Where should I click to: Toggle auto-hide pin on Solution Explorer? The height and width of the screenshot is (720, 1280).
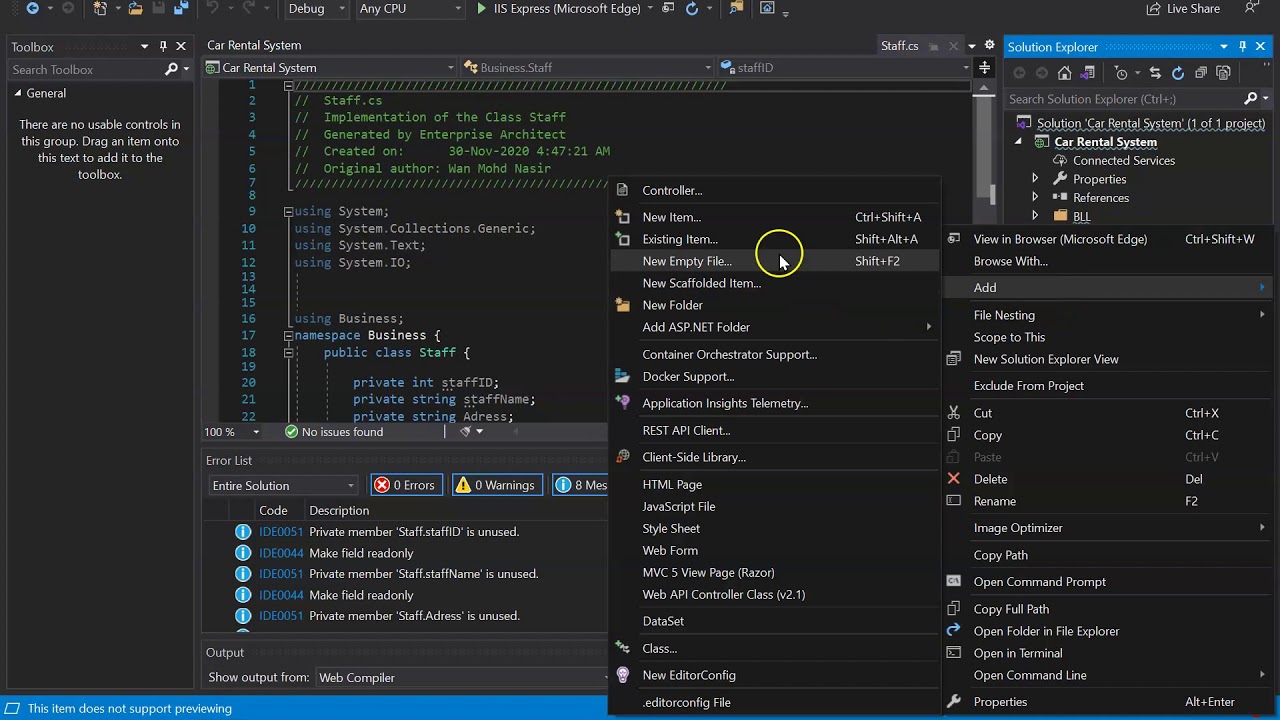pyautogui.click(x=1243, y=46)
